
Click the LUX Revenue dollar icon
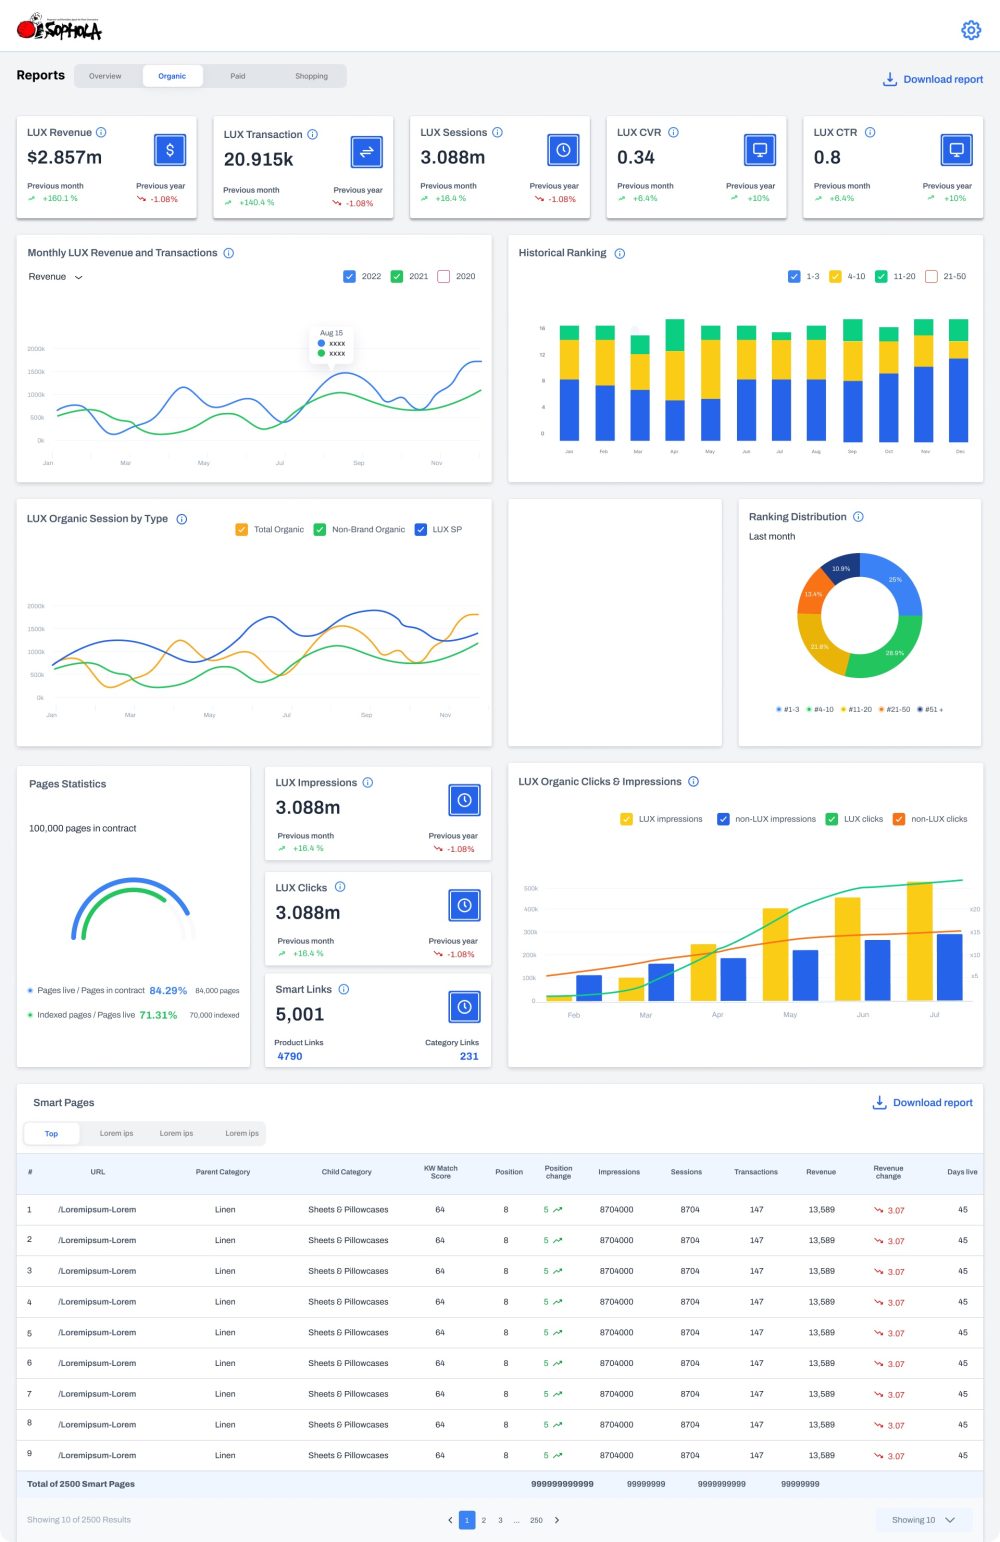click(x=170, y=150)
